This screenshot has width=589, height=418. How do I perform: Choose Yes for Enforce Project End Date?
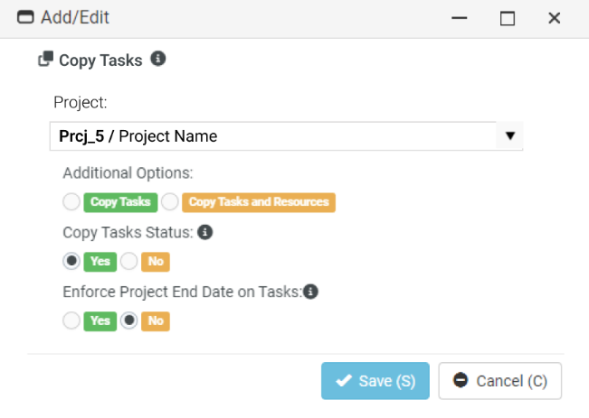(71, 320)
